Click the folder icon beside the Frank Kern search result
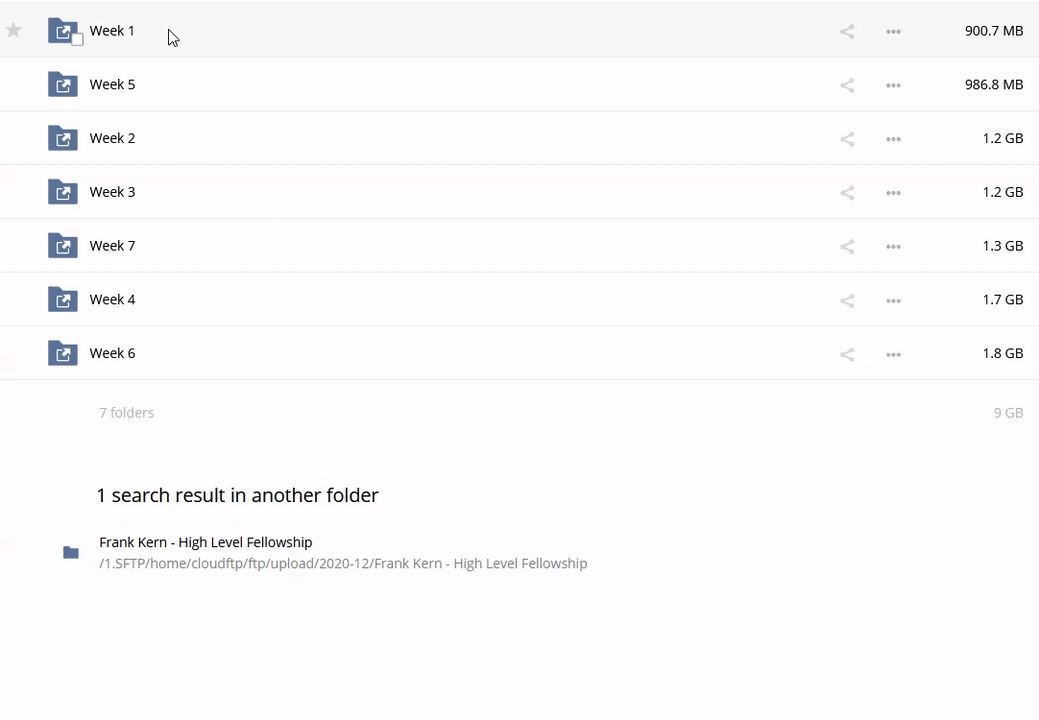The image size is (1039, 720). pos(71,552)
